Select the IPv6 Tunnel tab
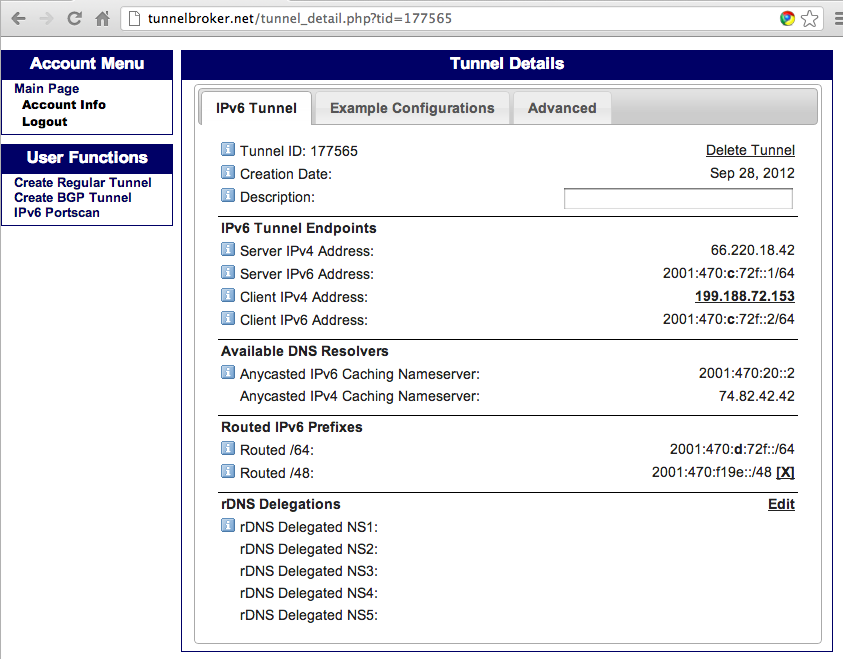 click(256, 108)
